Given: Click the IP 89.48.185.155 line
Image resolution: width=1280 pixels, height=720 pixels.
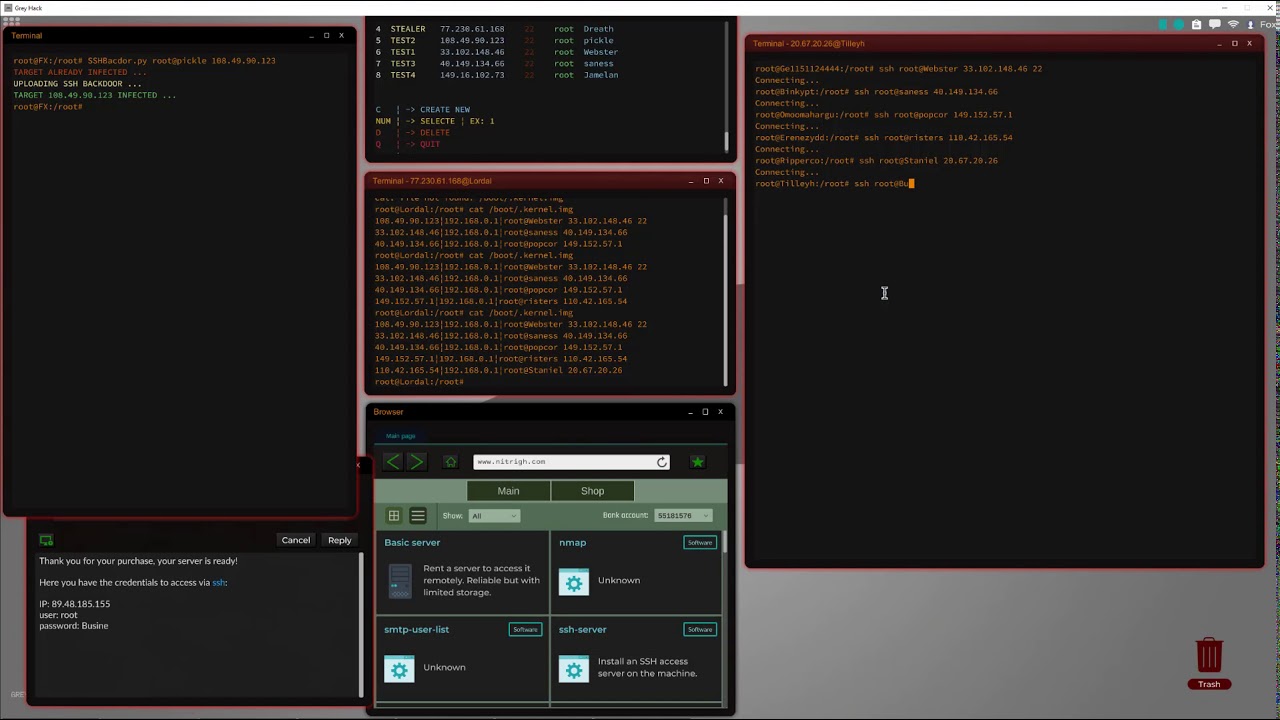Looking at the screenshot, I should tap(75, 604).
